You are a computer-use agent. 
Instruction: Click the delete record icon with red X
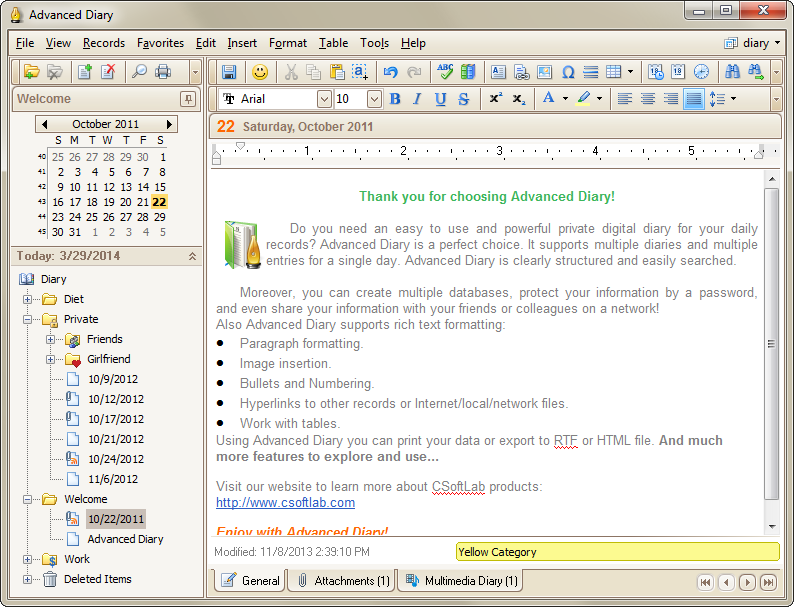point(108,72)
